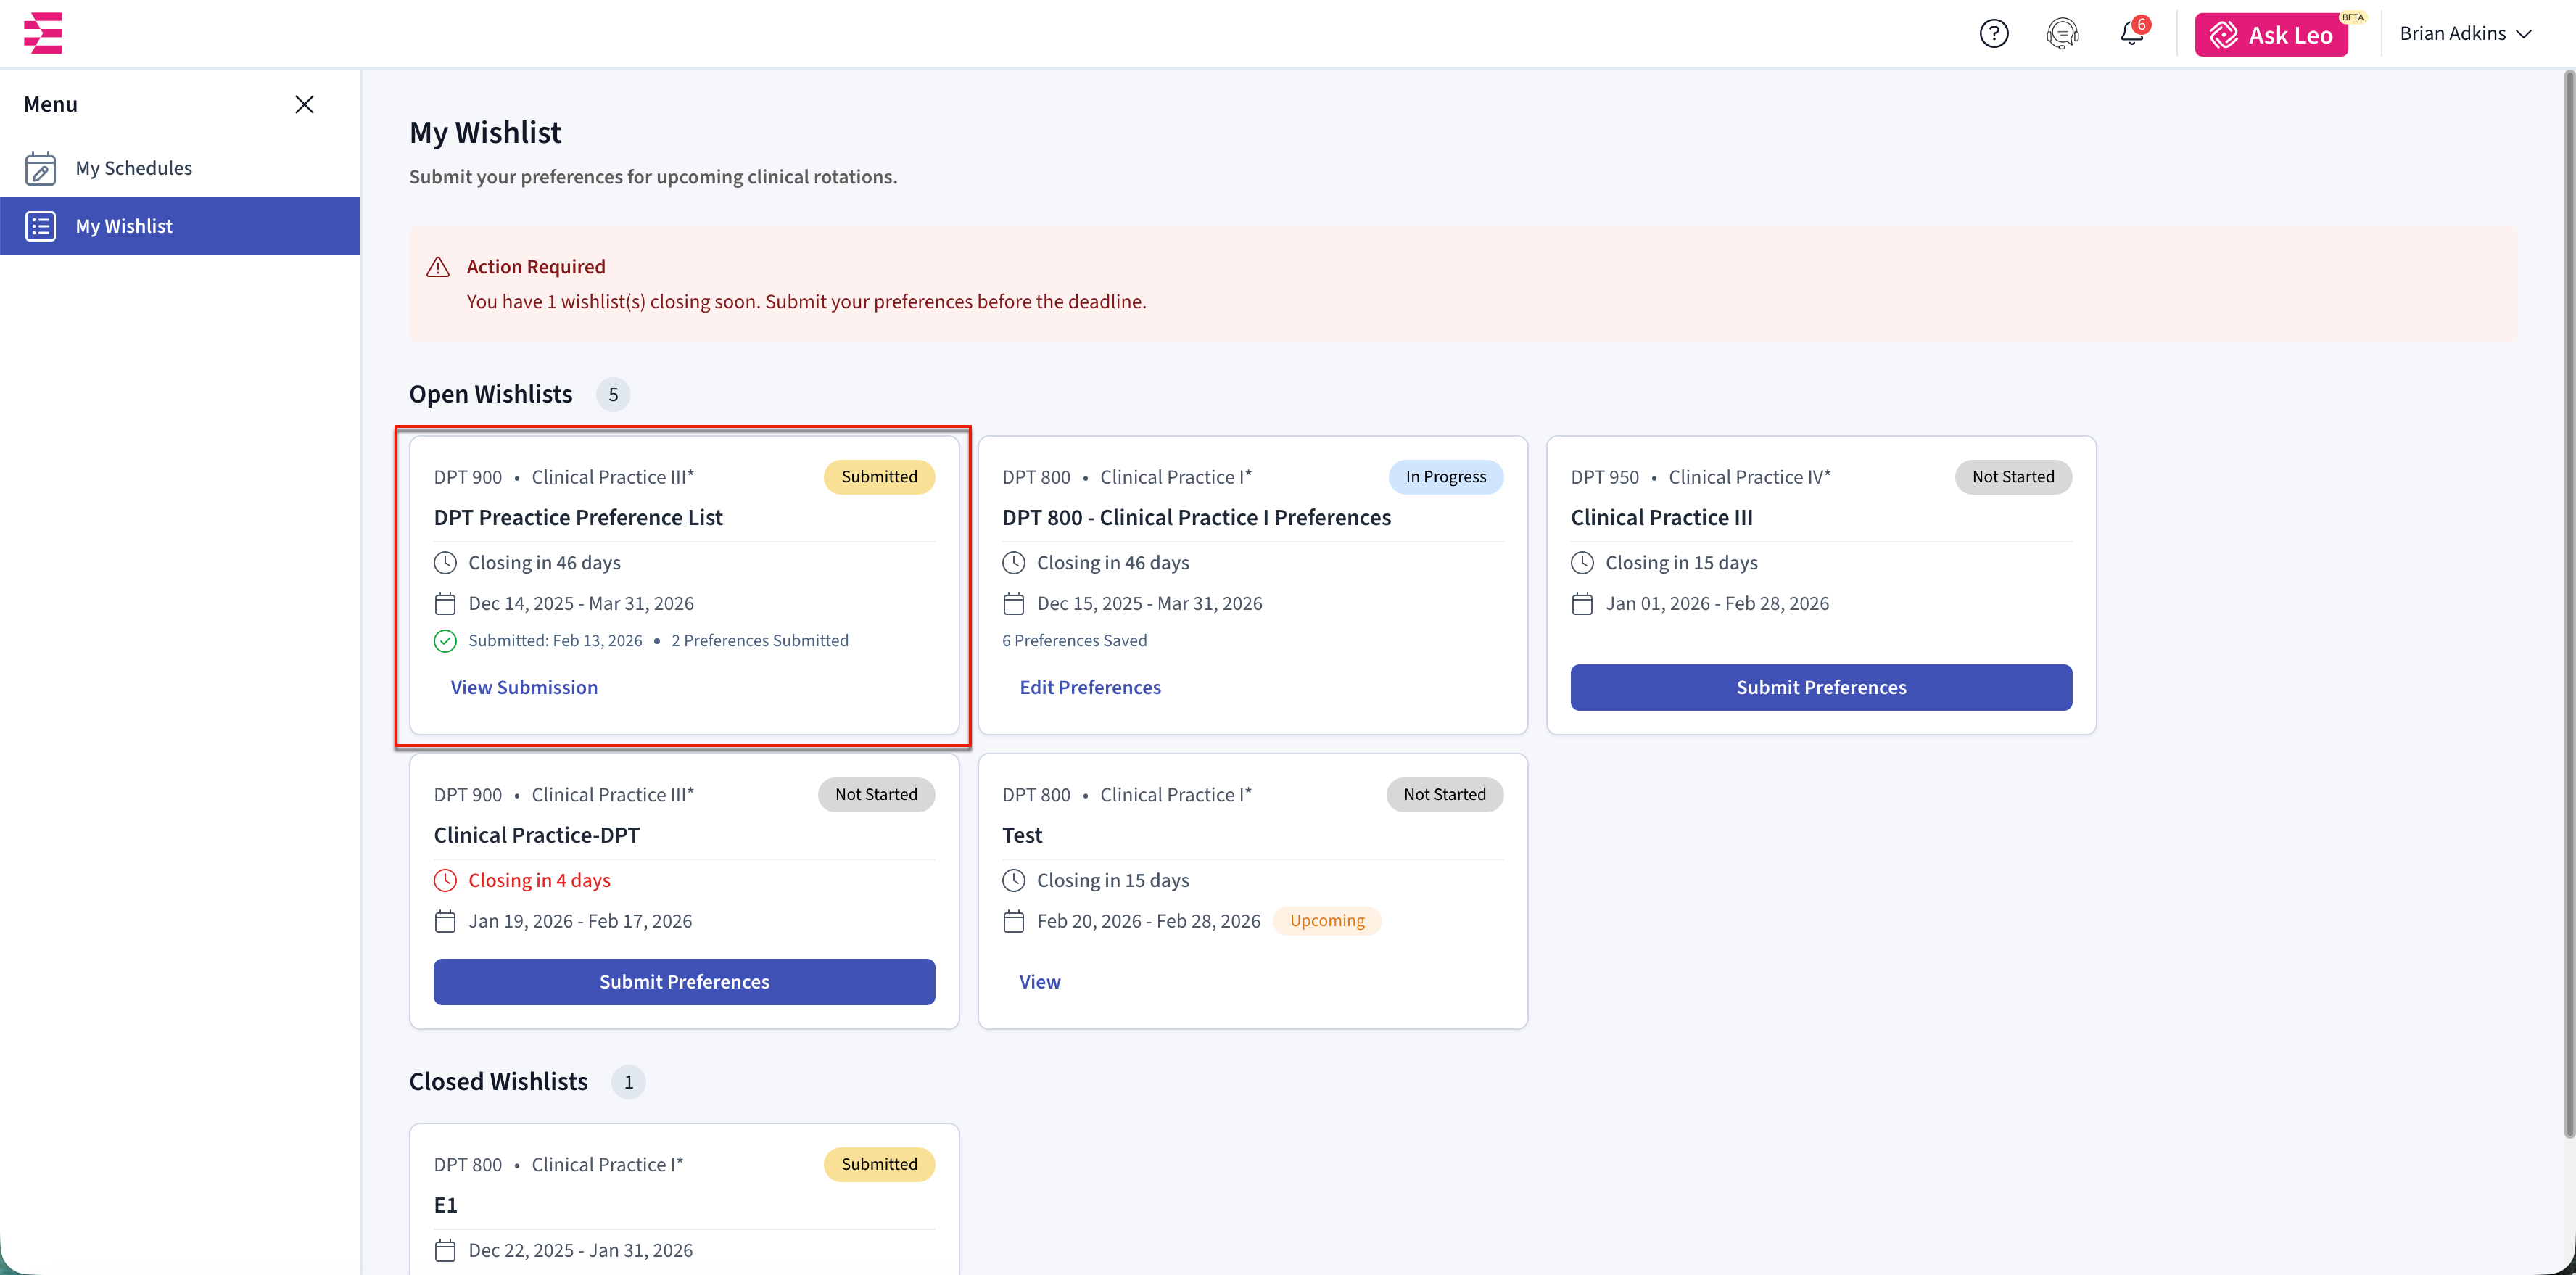This screenshot has width=2576, height=1275.
Task: Click Edit Preferences on DPT 800 card
Action: [x=1090, y=687]
